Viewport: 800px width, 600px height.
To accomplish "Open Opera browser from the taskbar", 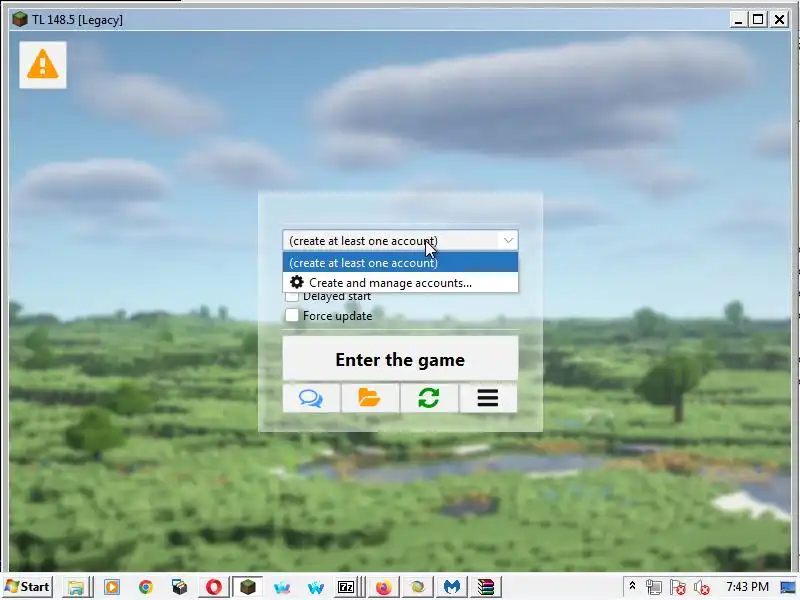I will (214, 587).
